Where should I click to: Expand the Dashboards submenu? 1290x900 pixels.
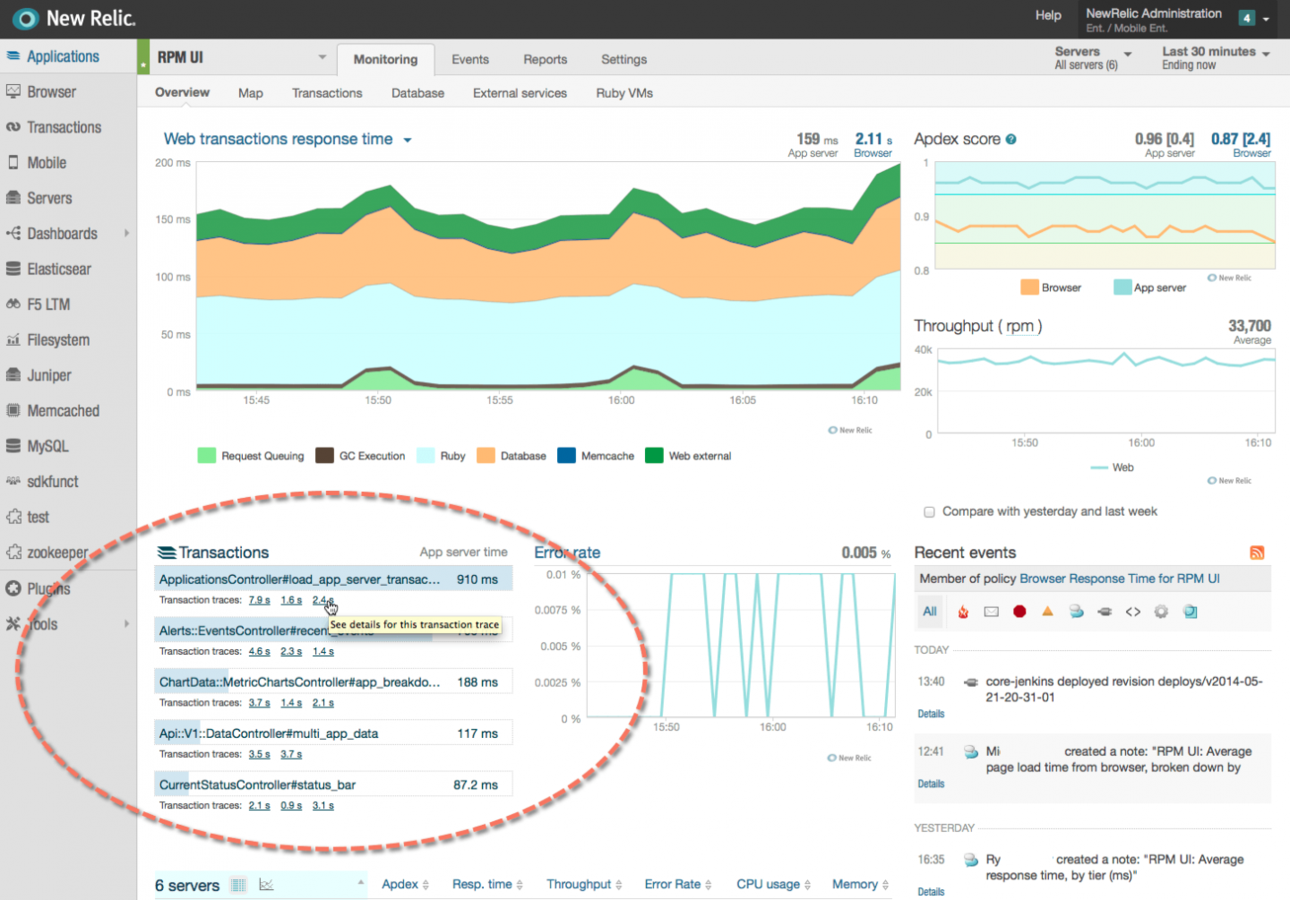tap(127, 233)
